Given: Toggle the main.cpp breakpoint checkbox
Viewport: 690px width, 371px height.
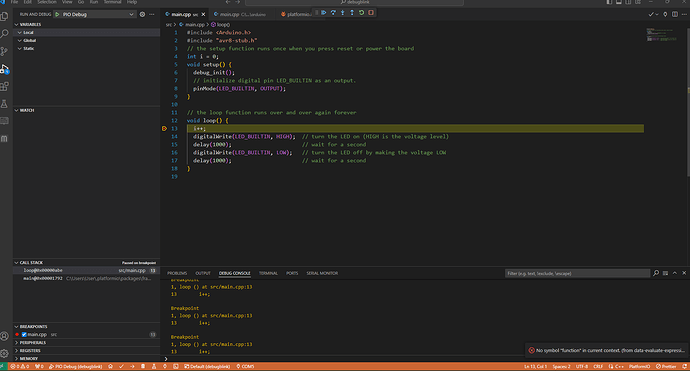Looking at the screenshot, I should point(24,334).
